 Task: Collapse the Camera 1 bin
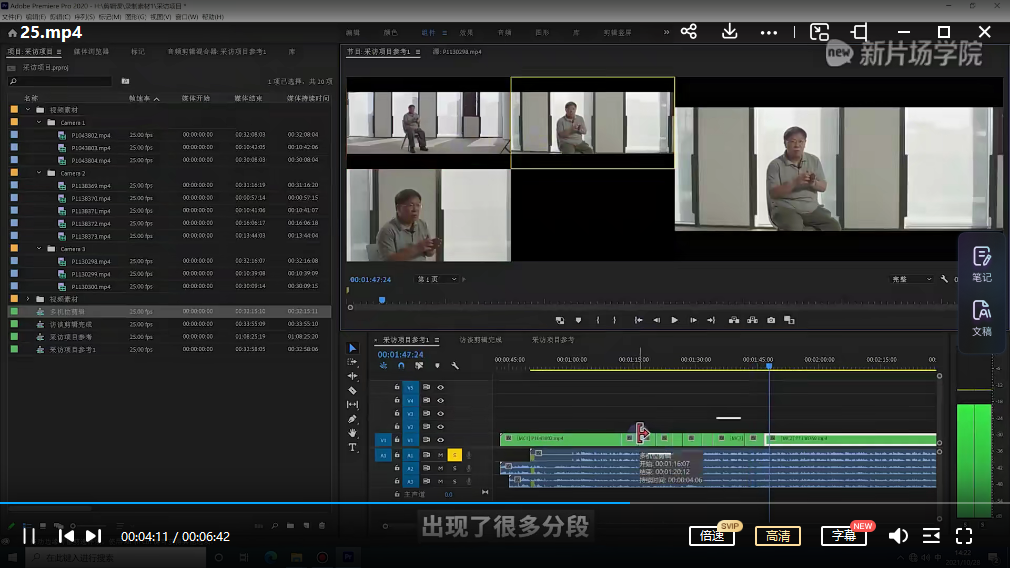39,122
